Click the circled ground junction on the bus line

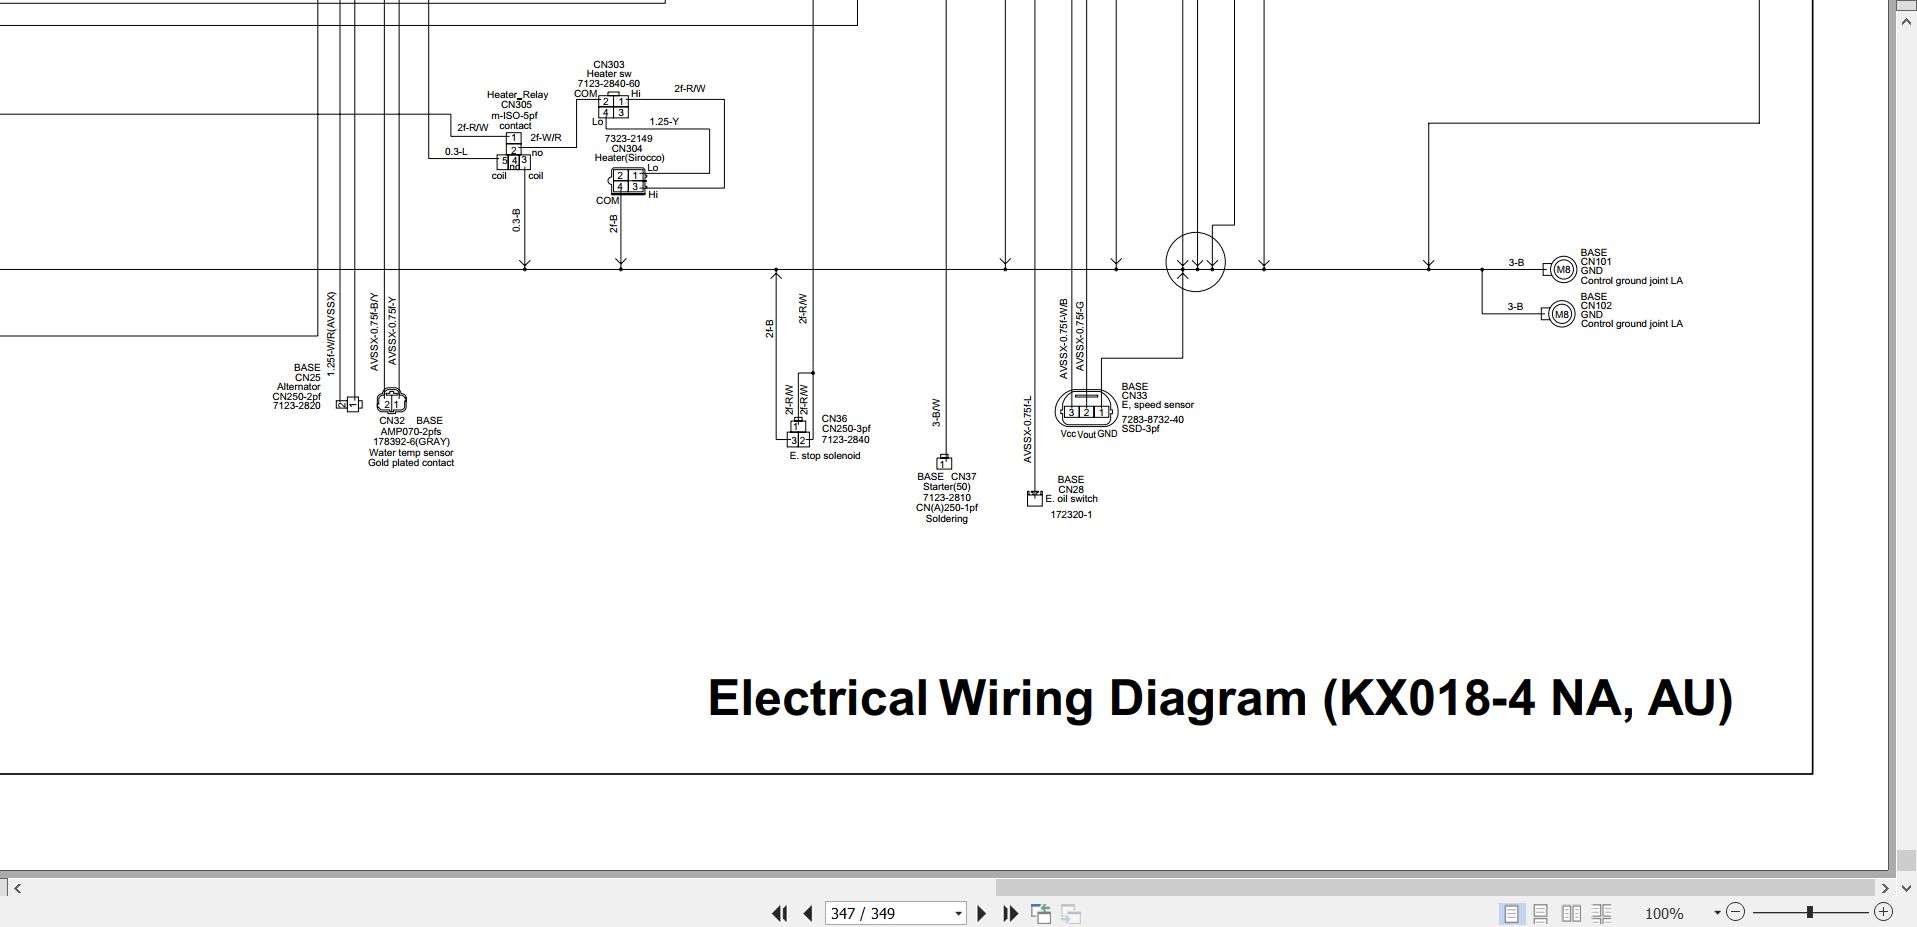(1195, 262)
